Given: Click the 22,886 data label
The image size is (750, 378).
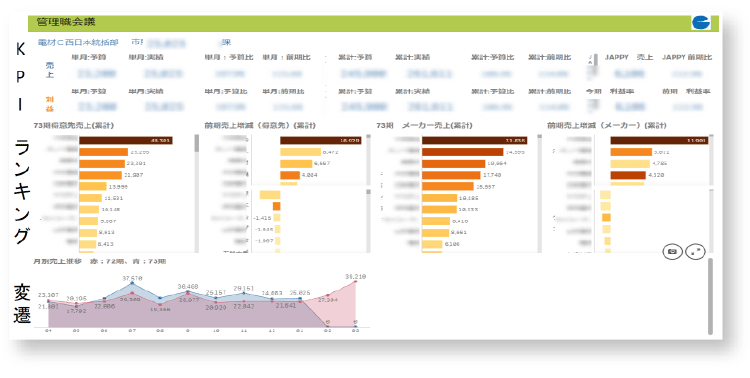Looking at the screenshot, I should [104, 306].
